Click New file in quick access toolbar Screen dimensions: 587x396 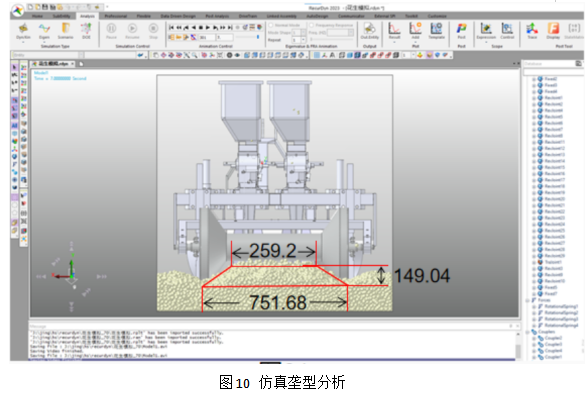pos(31,7)
